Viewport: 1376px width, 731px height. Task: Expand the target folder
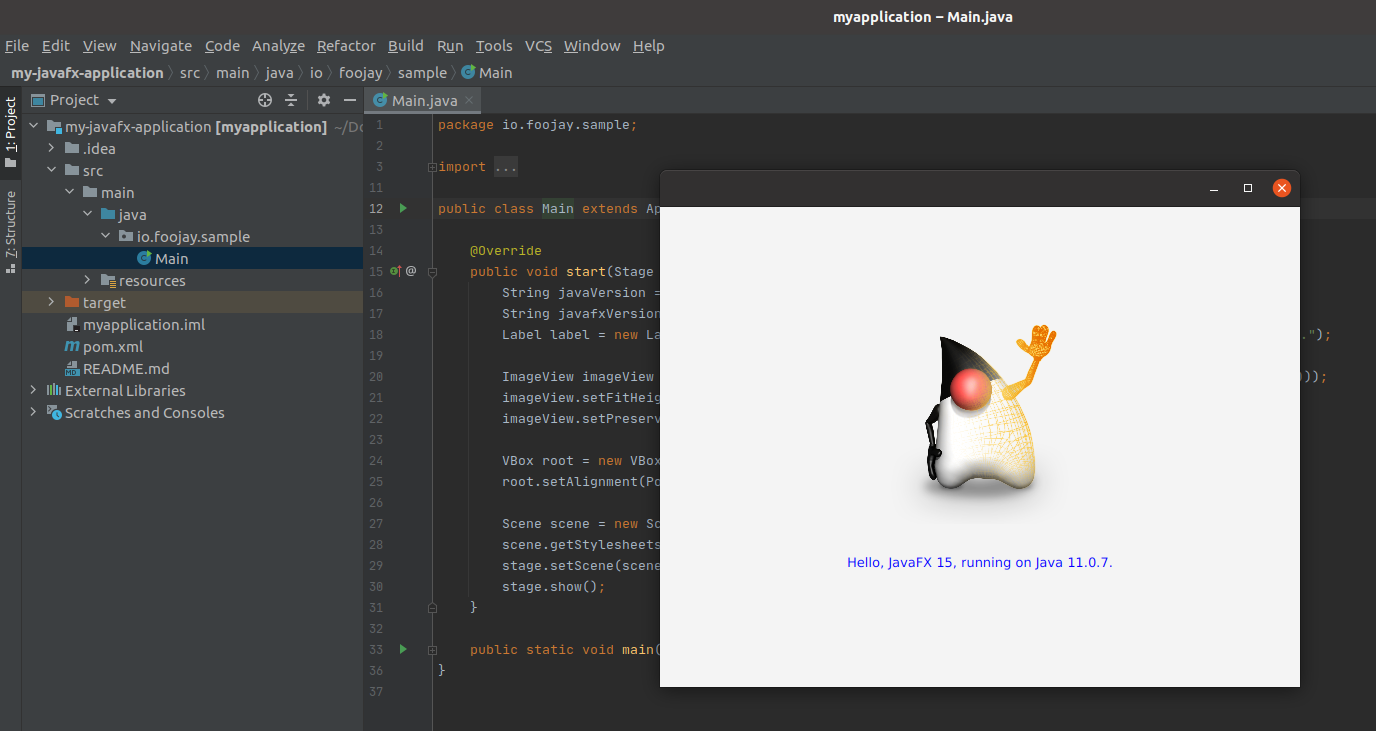point(52,302)
